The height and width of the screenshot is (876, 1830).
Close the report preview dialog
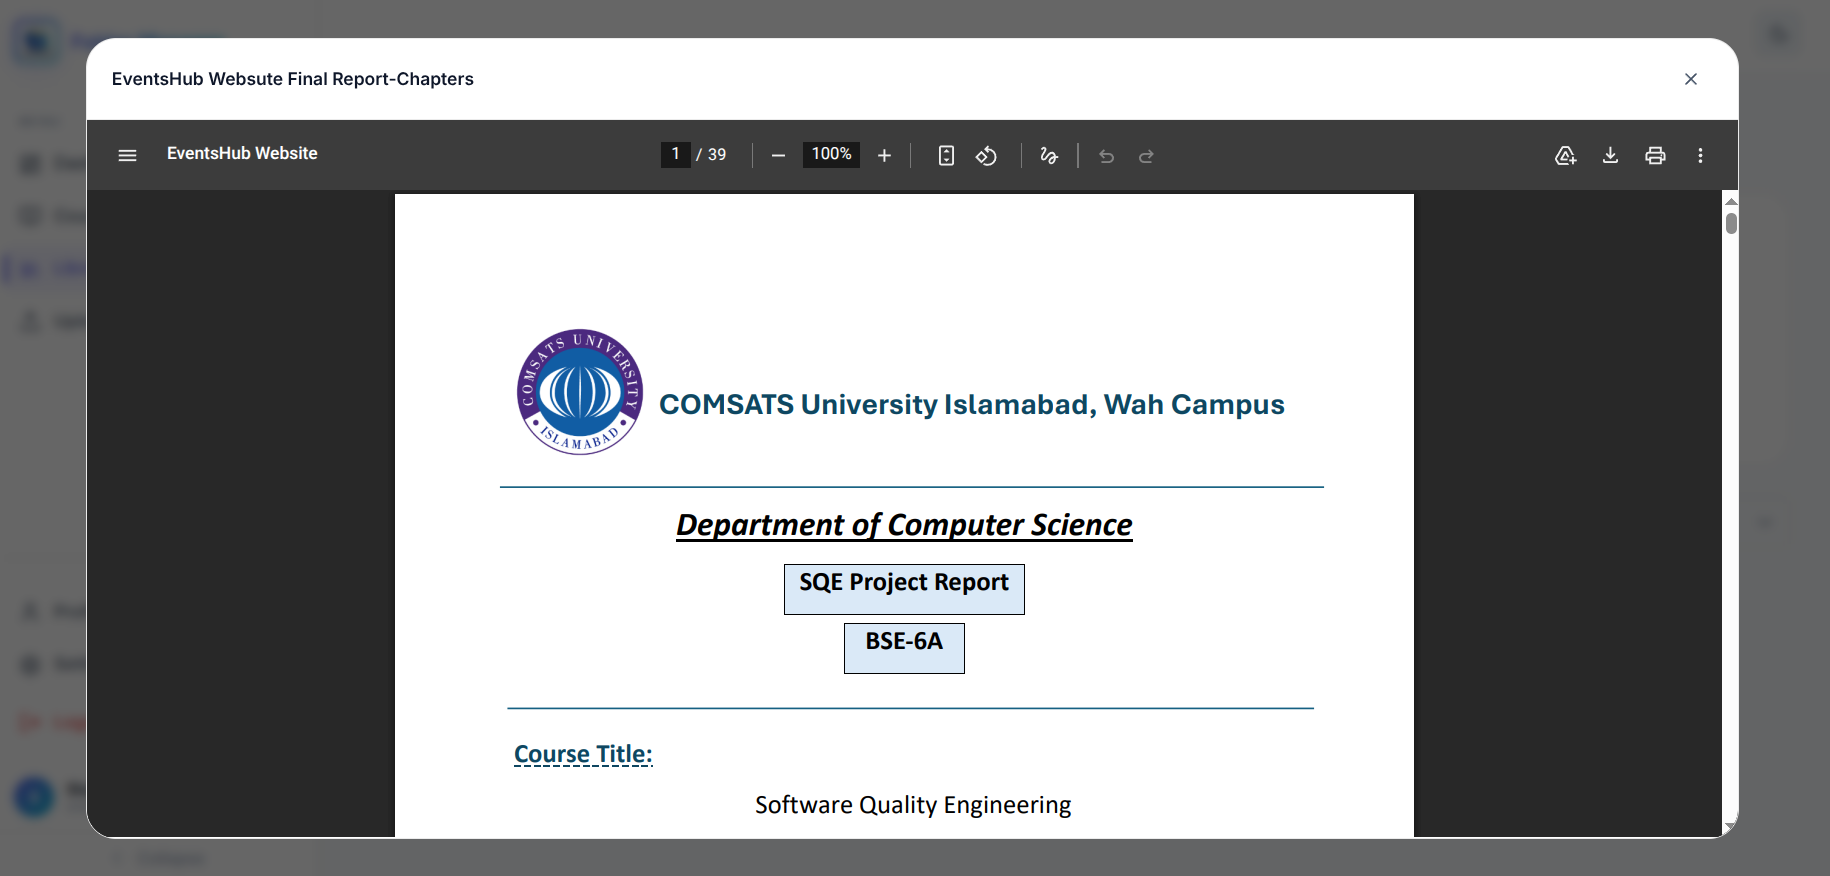coord(1691,79)
